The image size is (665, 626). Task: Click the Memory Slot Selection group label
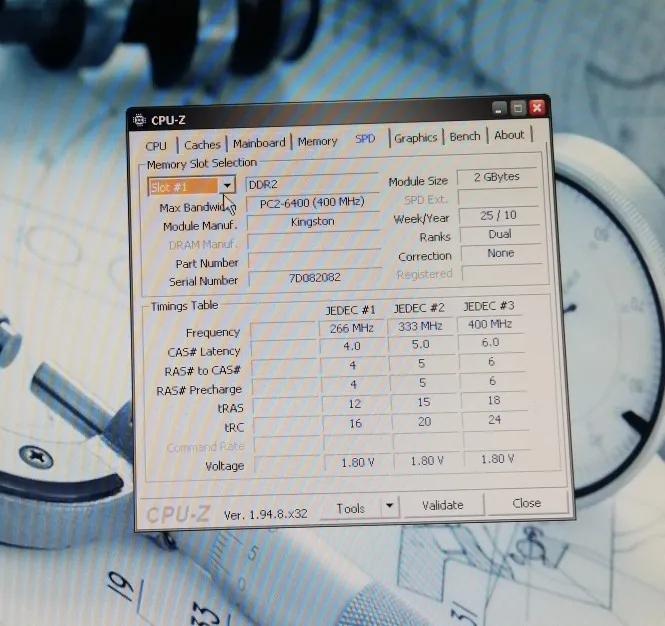tap(202, 164)
